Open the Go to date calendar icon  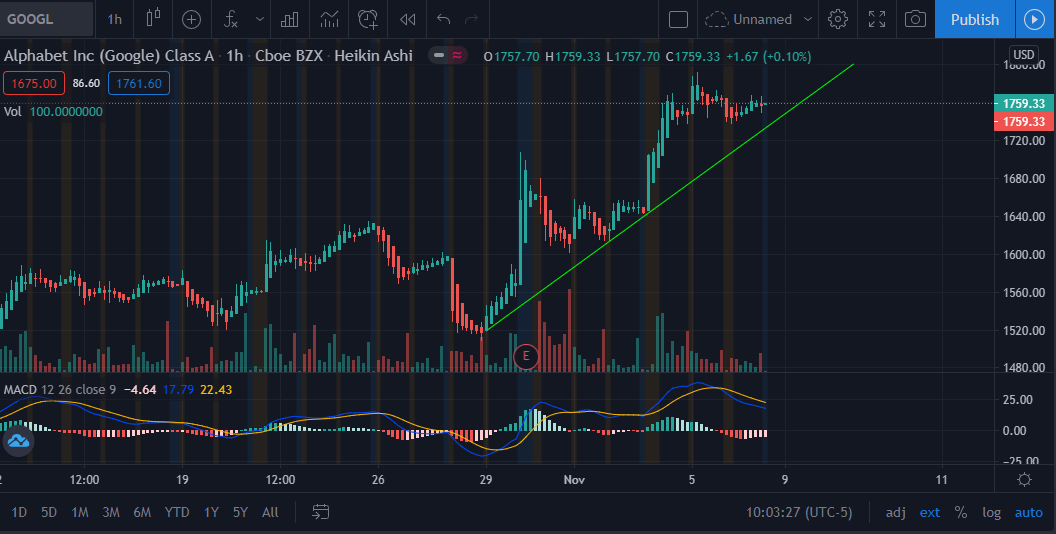(321, 512)
